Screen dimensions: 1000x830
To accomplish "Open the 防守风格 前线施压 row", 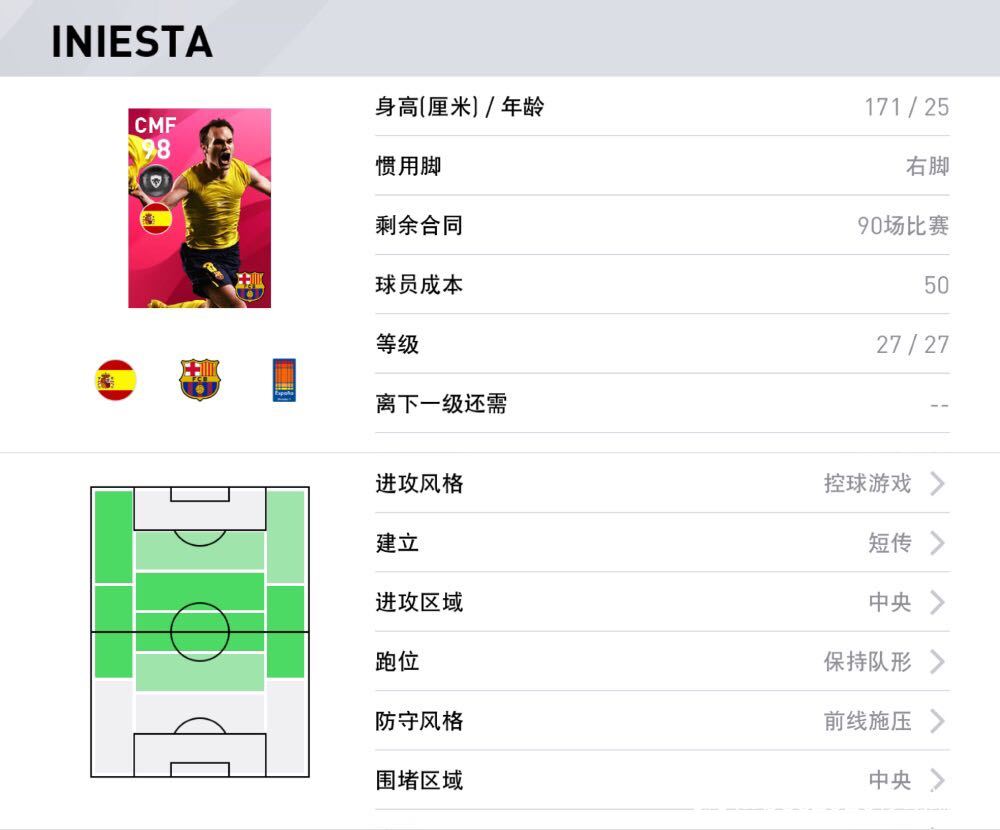I will [662, 721].
